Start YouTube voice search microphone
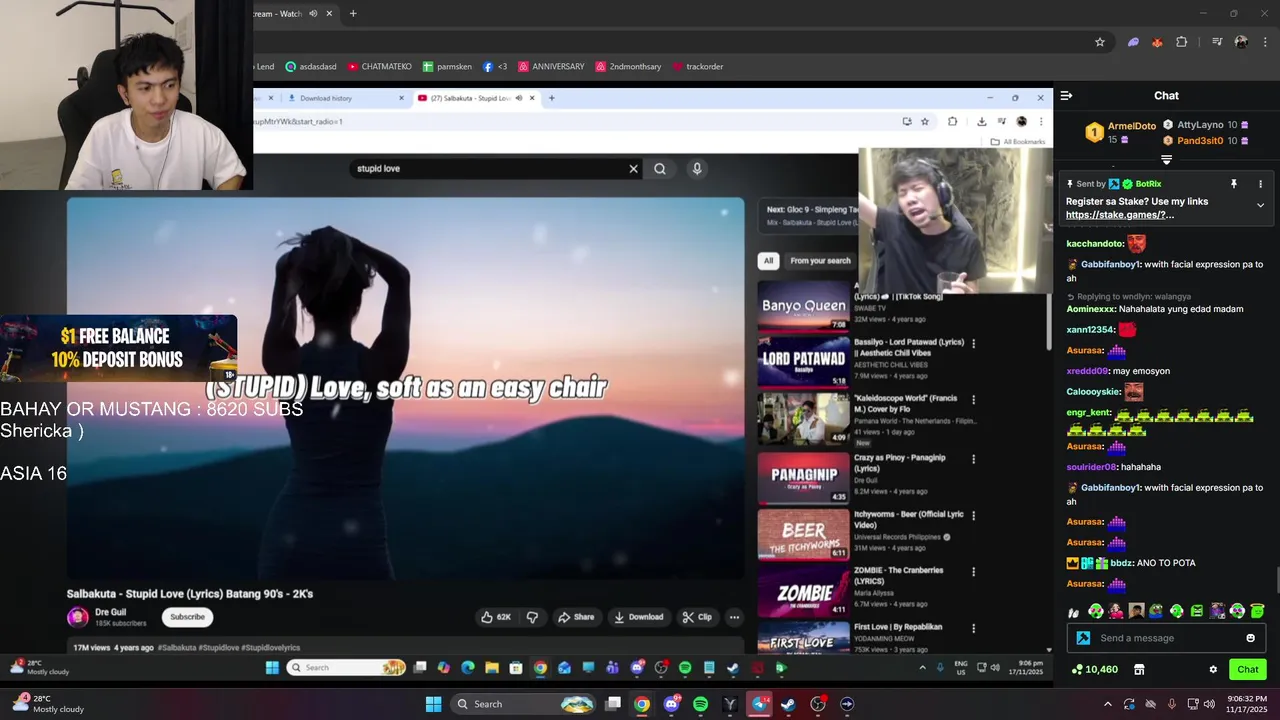 697,169
